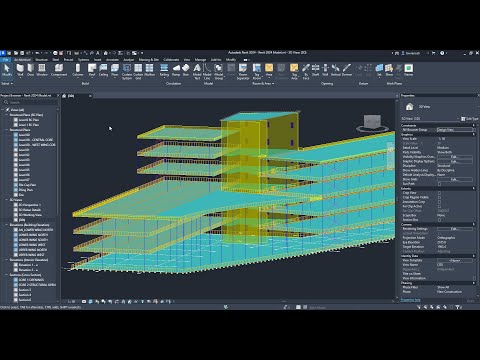Toggle the Sun Path checkbox
Image resolution: width=480 pixels, height=360 pixels.
[x=439, y=184]
